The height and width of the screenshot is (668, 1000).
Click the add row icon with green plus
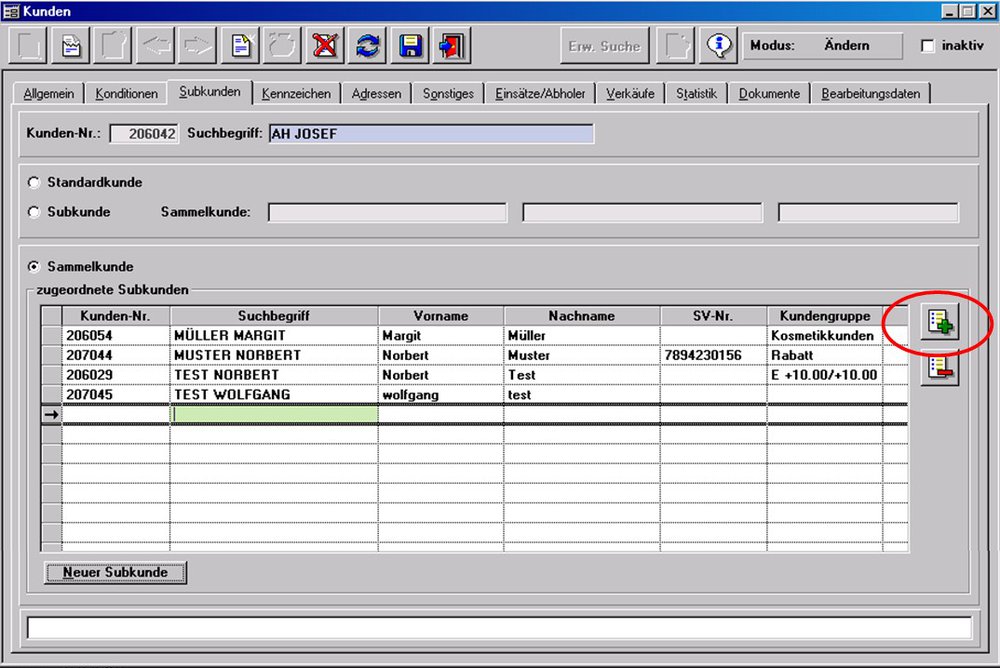point(940,322)
